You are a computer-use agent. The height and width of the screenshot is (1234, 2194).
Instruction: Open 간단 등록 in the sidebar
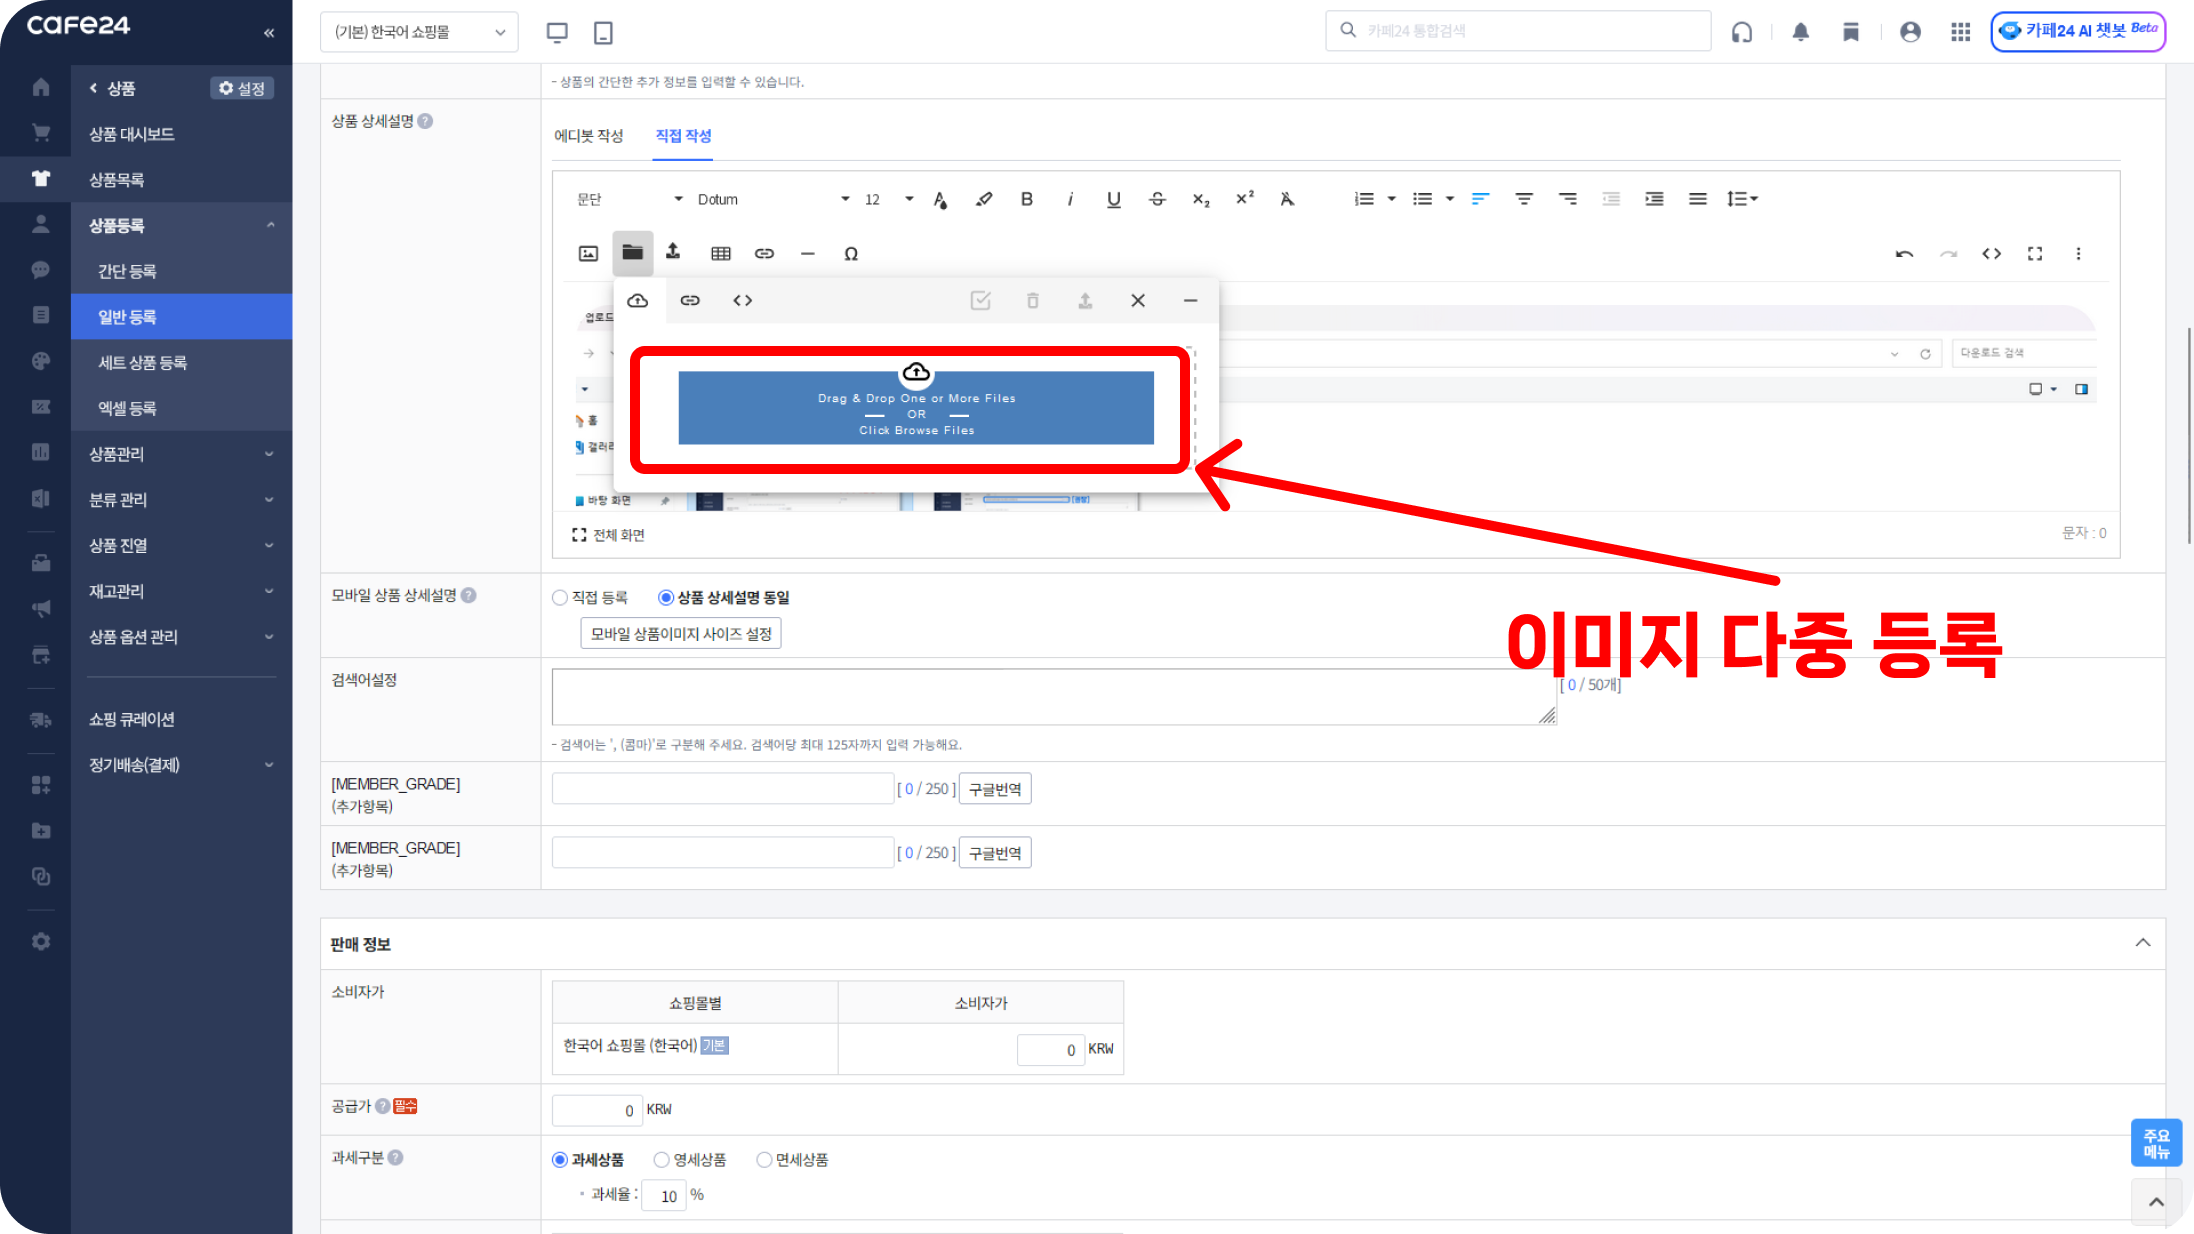coord(127,271)
